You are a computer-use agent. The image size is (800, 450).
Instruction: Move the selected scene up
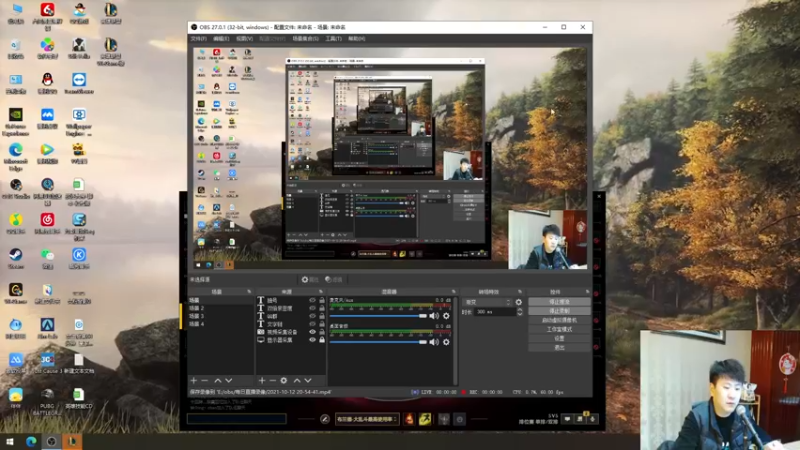tap(218, 381)
